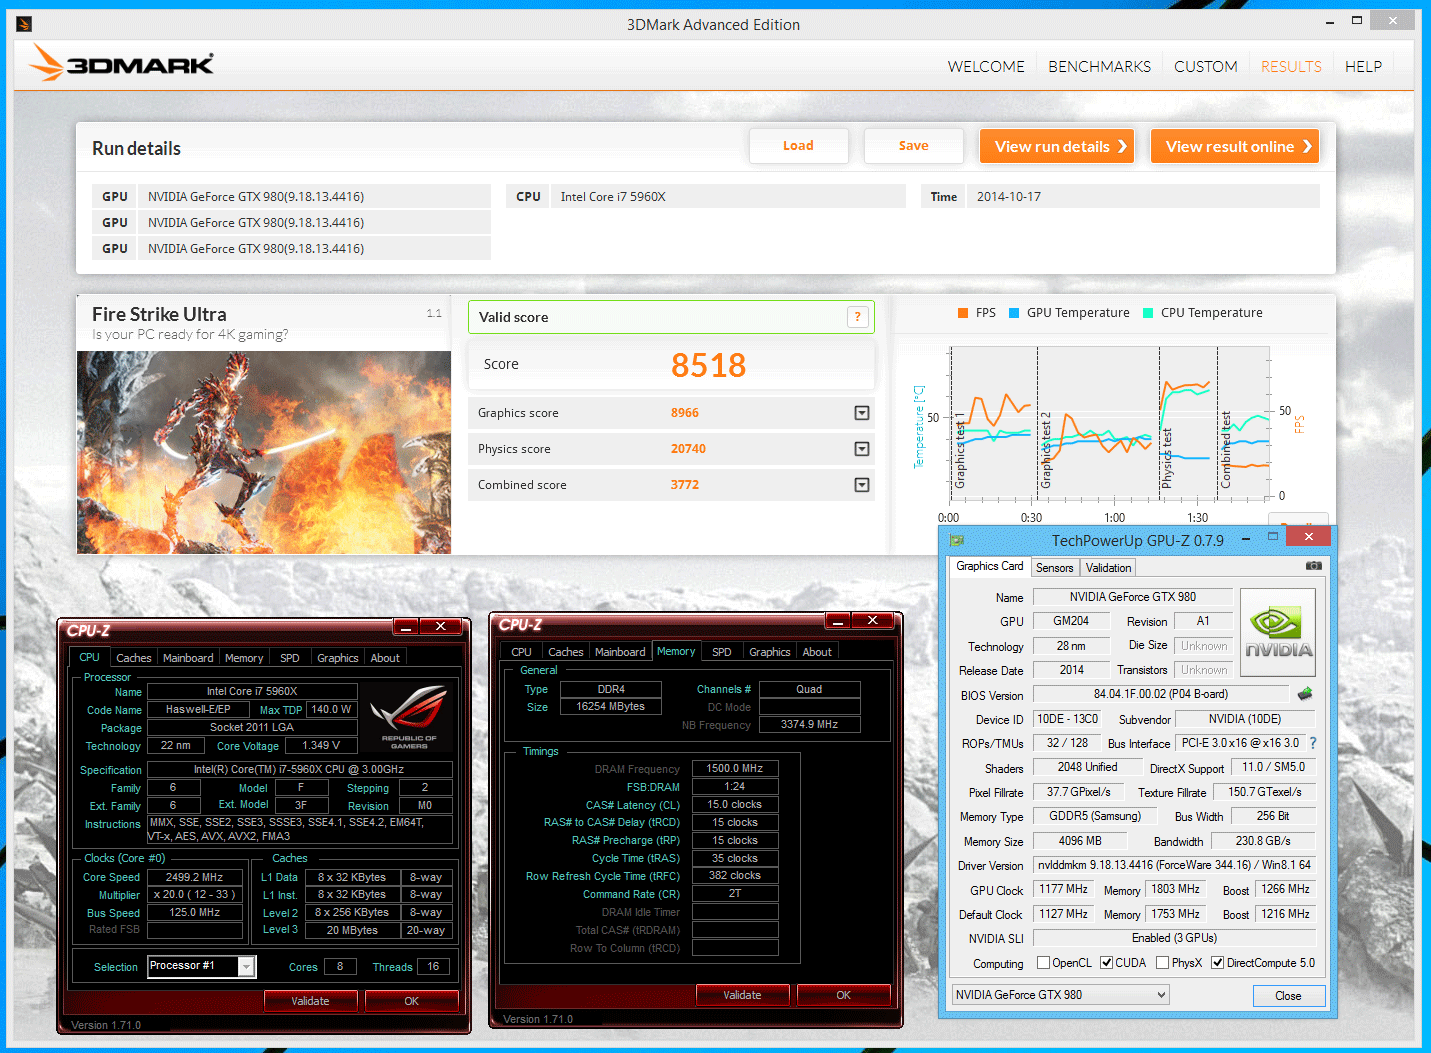The width and height of the screenshot is (1431, 1053).
Task: Expand the Graphics score details
Action: 862,413
